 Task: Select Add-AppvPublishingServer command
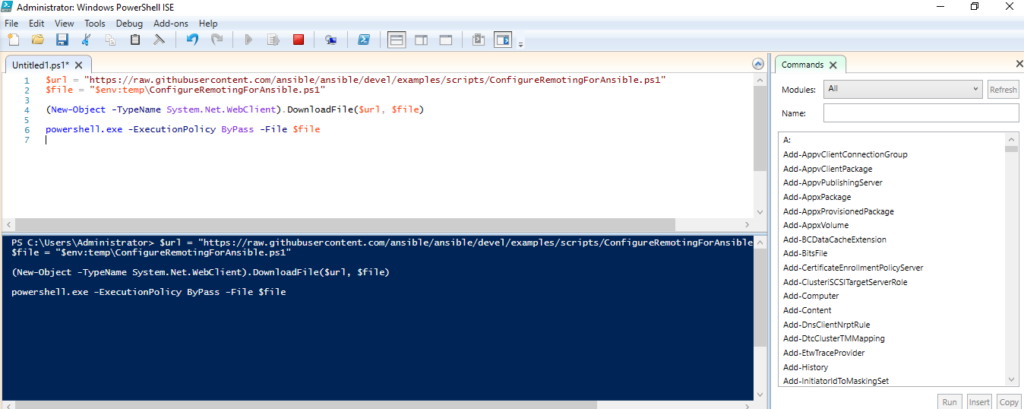coord(833,182)
